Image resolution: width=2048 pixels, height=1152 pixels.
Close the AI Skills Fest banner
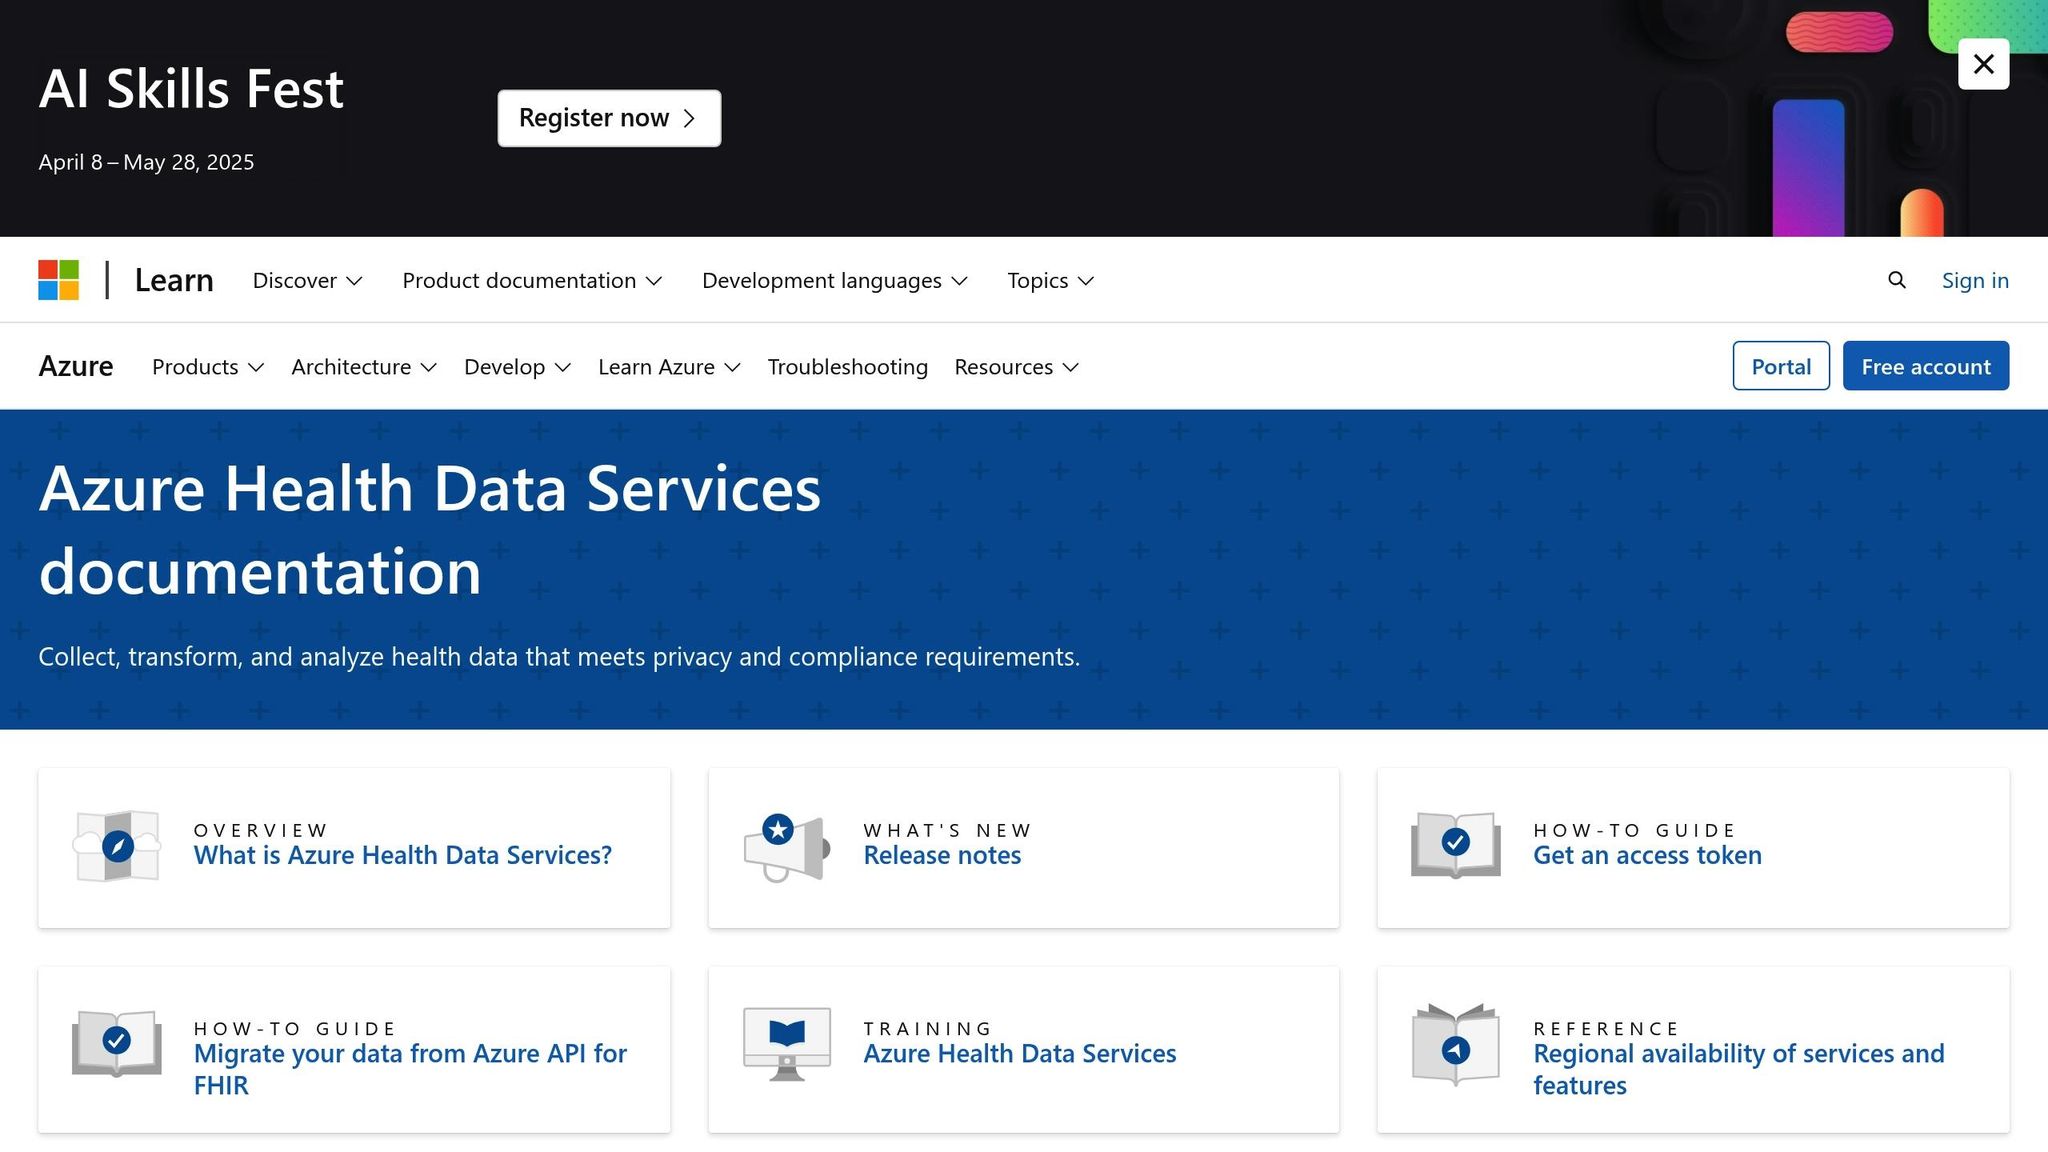[1983, 64]
